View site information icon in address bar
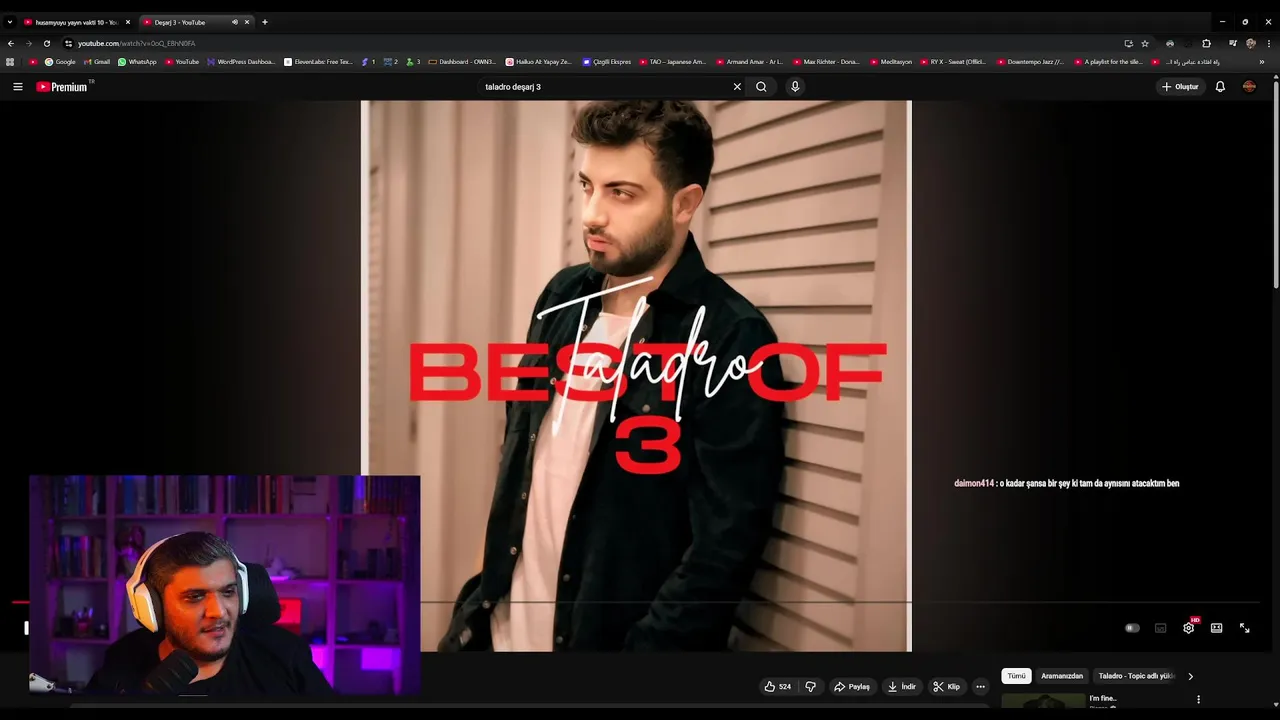 point(68,43)
